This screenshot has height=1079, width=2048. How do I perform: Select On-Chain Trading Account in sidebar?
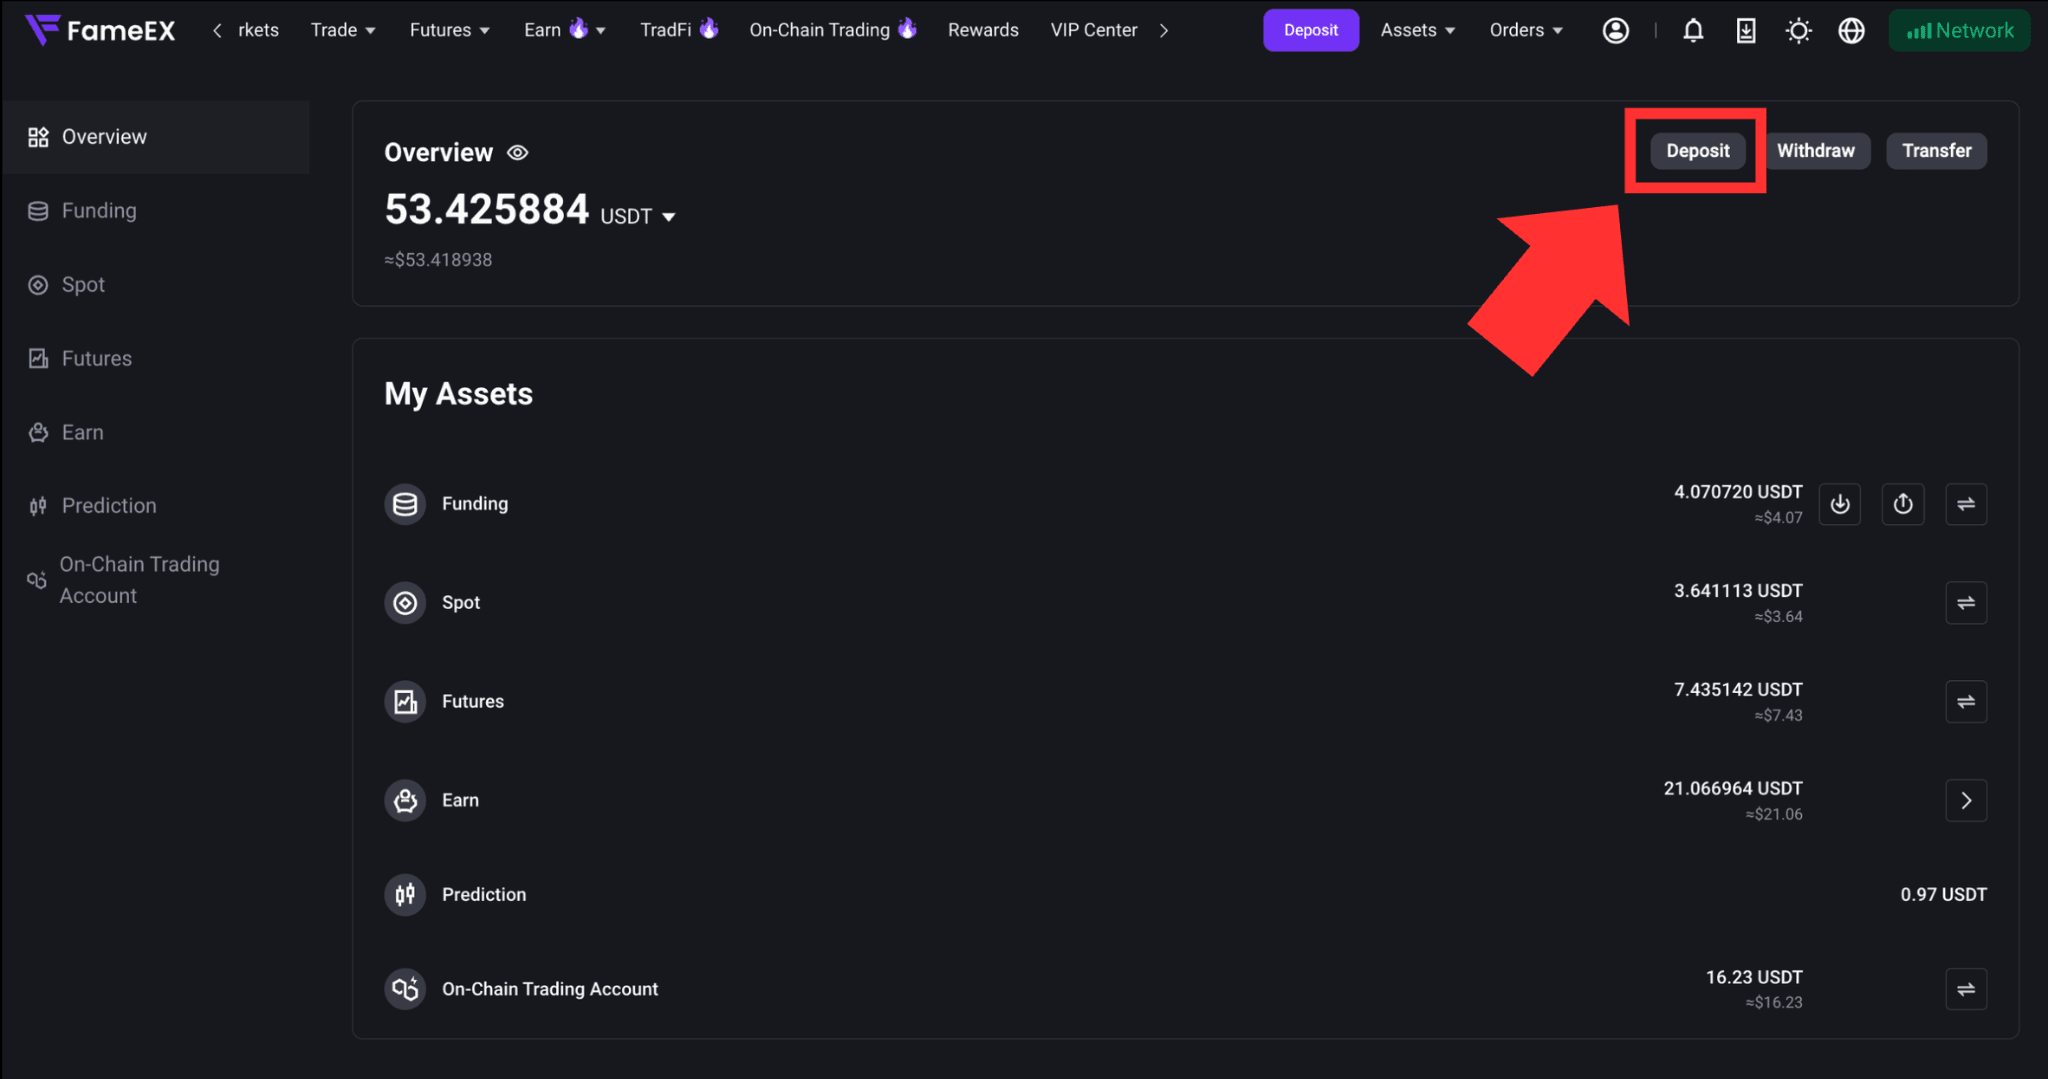coord(156,580)
